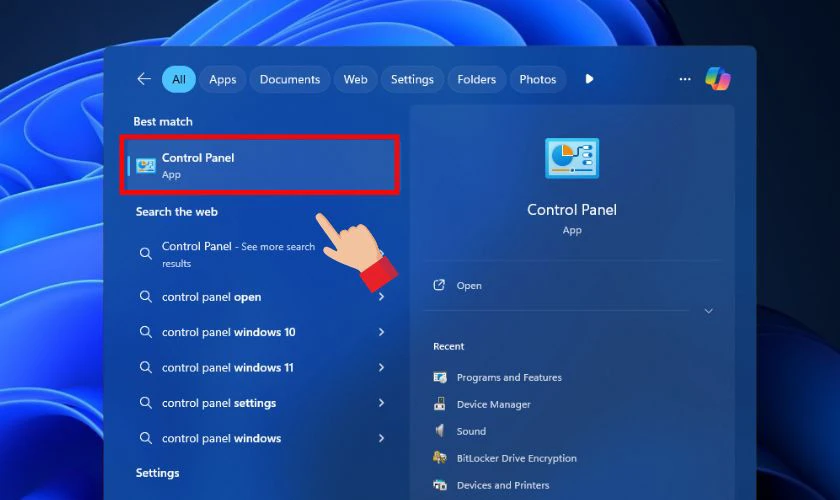Select the 'control panel open' suggestion text
The image size is (840, 500).
212,297
